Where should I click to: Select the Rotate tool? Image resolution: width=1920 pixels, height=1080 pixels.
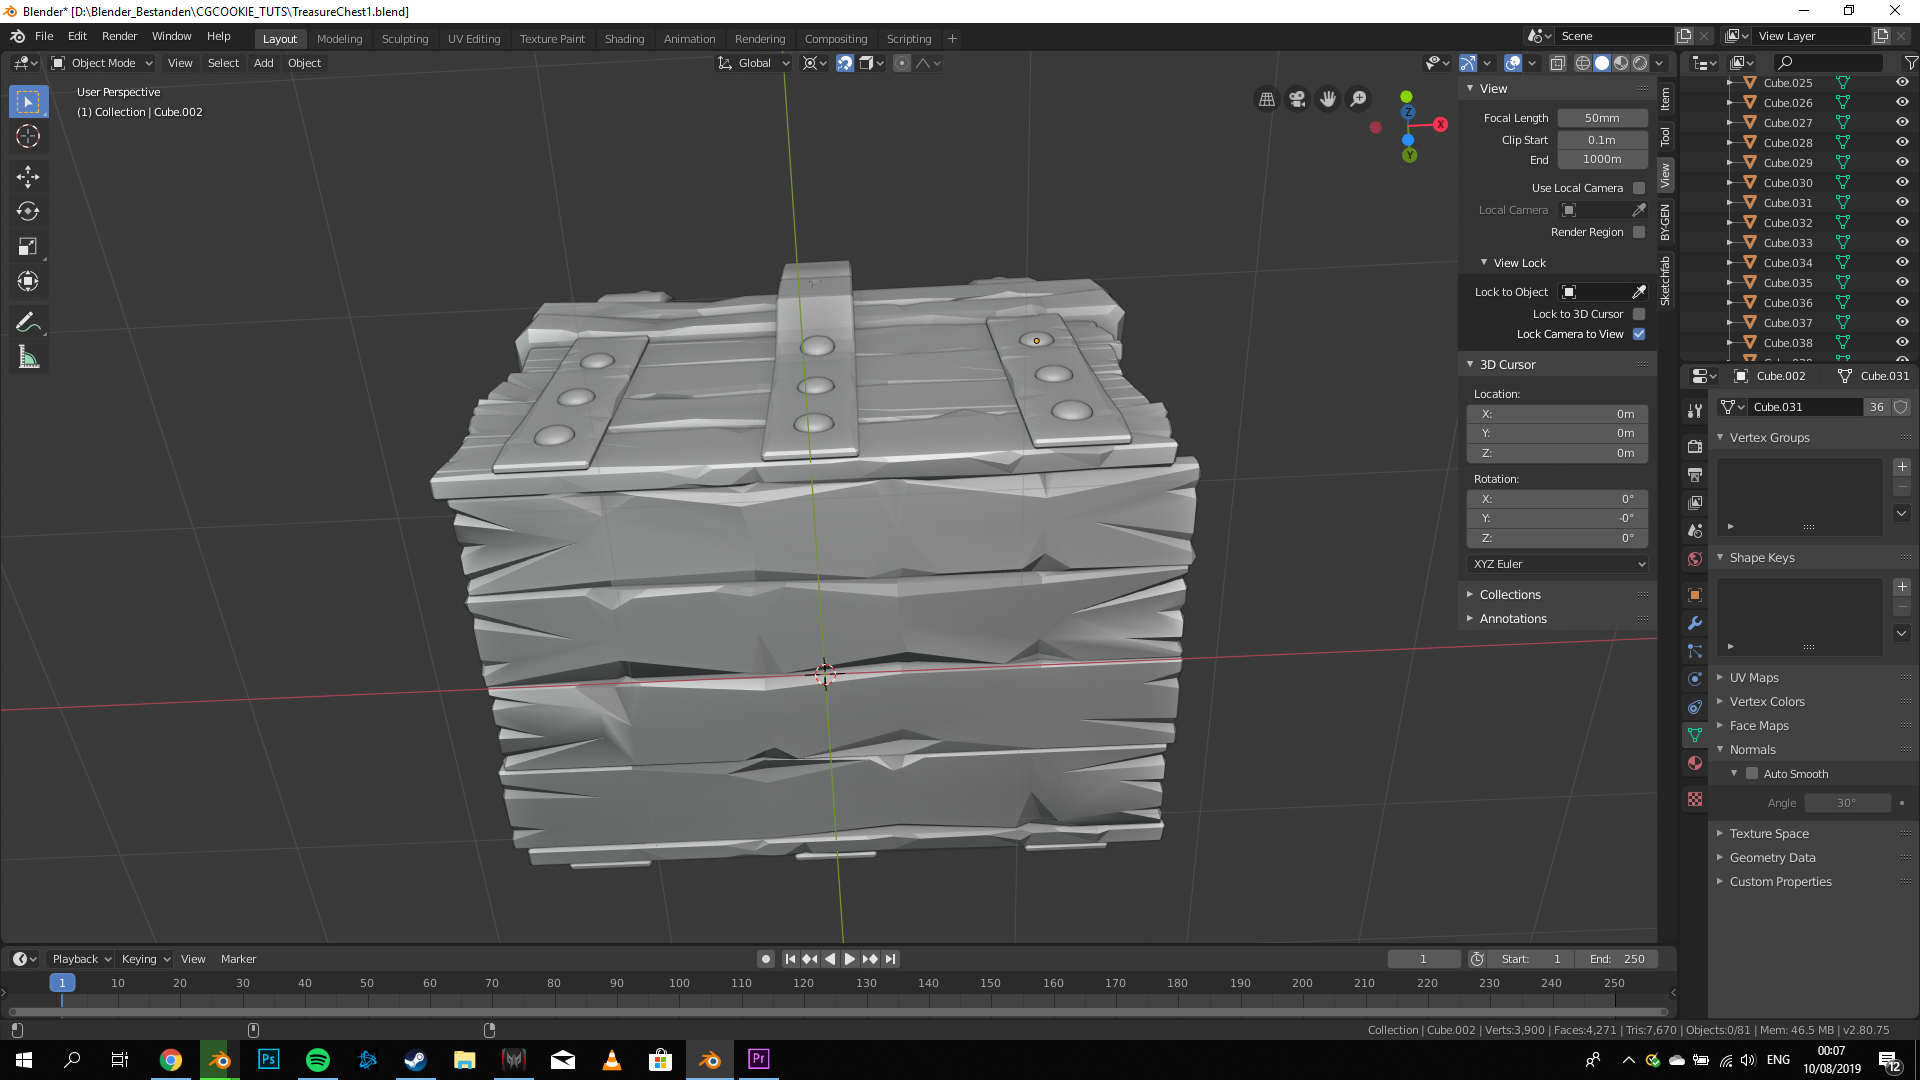(x=28, y=212)
